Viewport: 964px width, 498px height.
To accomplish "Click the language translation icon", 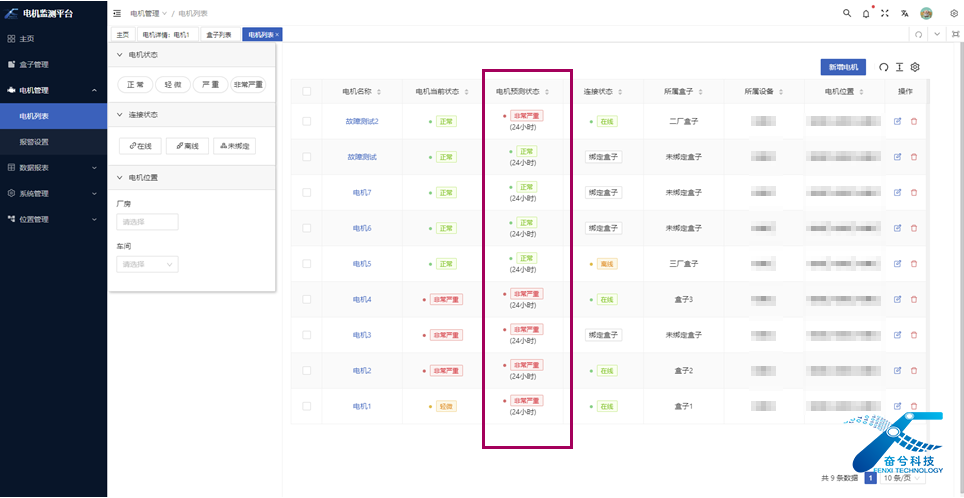I will pyautogui.click(x=904, y=13).
